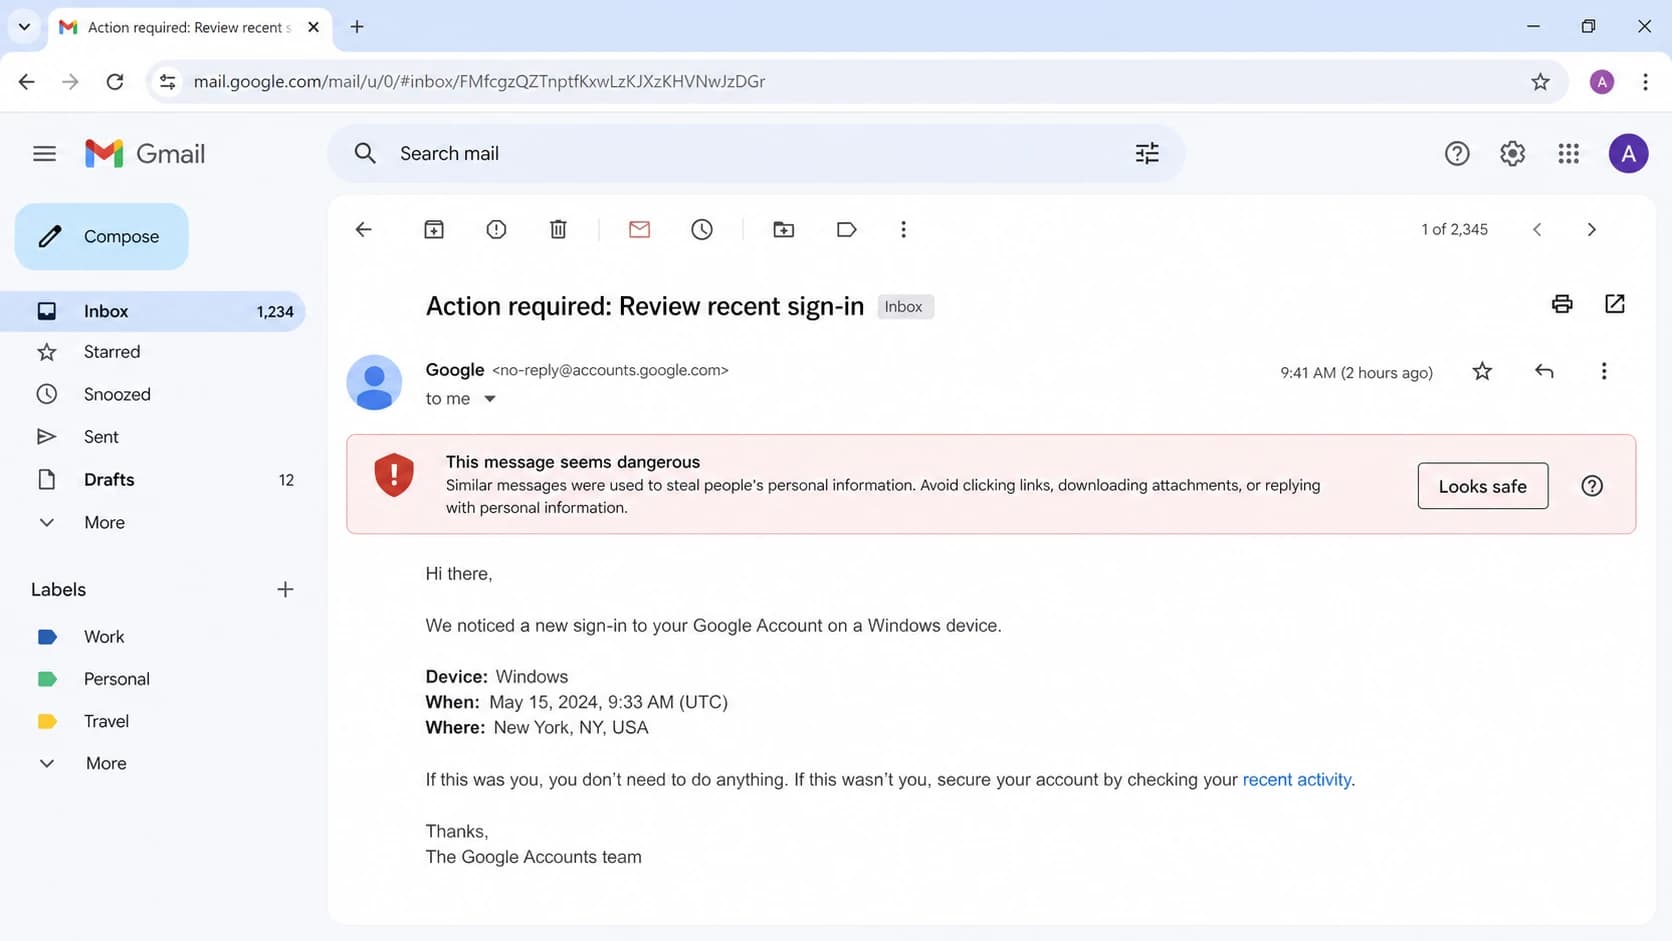Open the help icon in the warning banner
The width and height of the screenshot is (1672, 941).
(1592, 486)
